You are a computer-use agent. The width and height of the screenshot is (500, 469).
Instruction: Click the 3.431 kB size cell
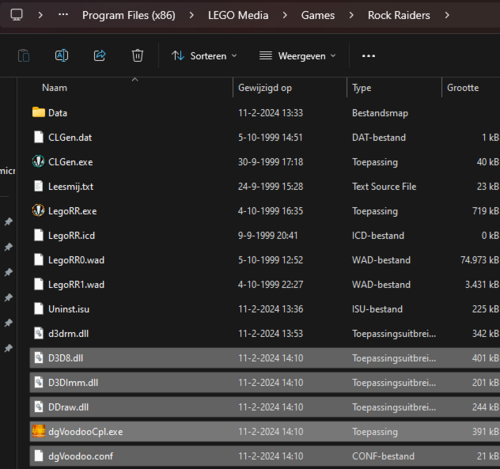482,284
